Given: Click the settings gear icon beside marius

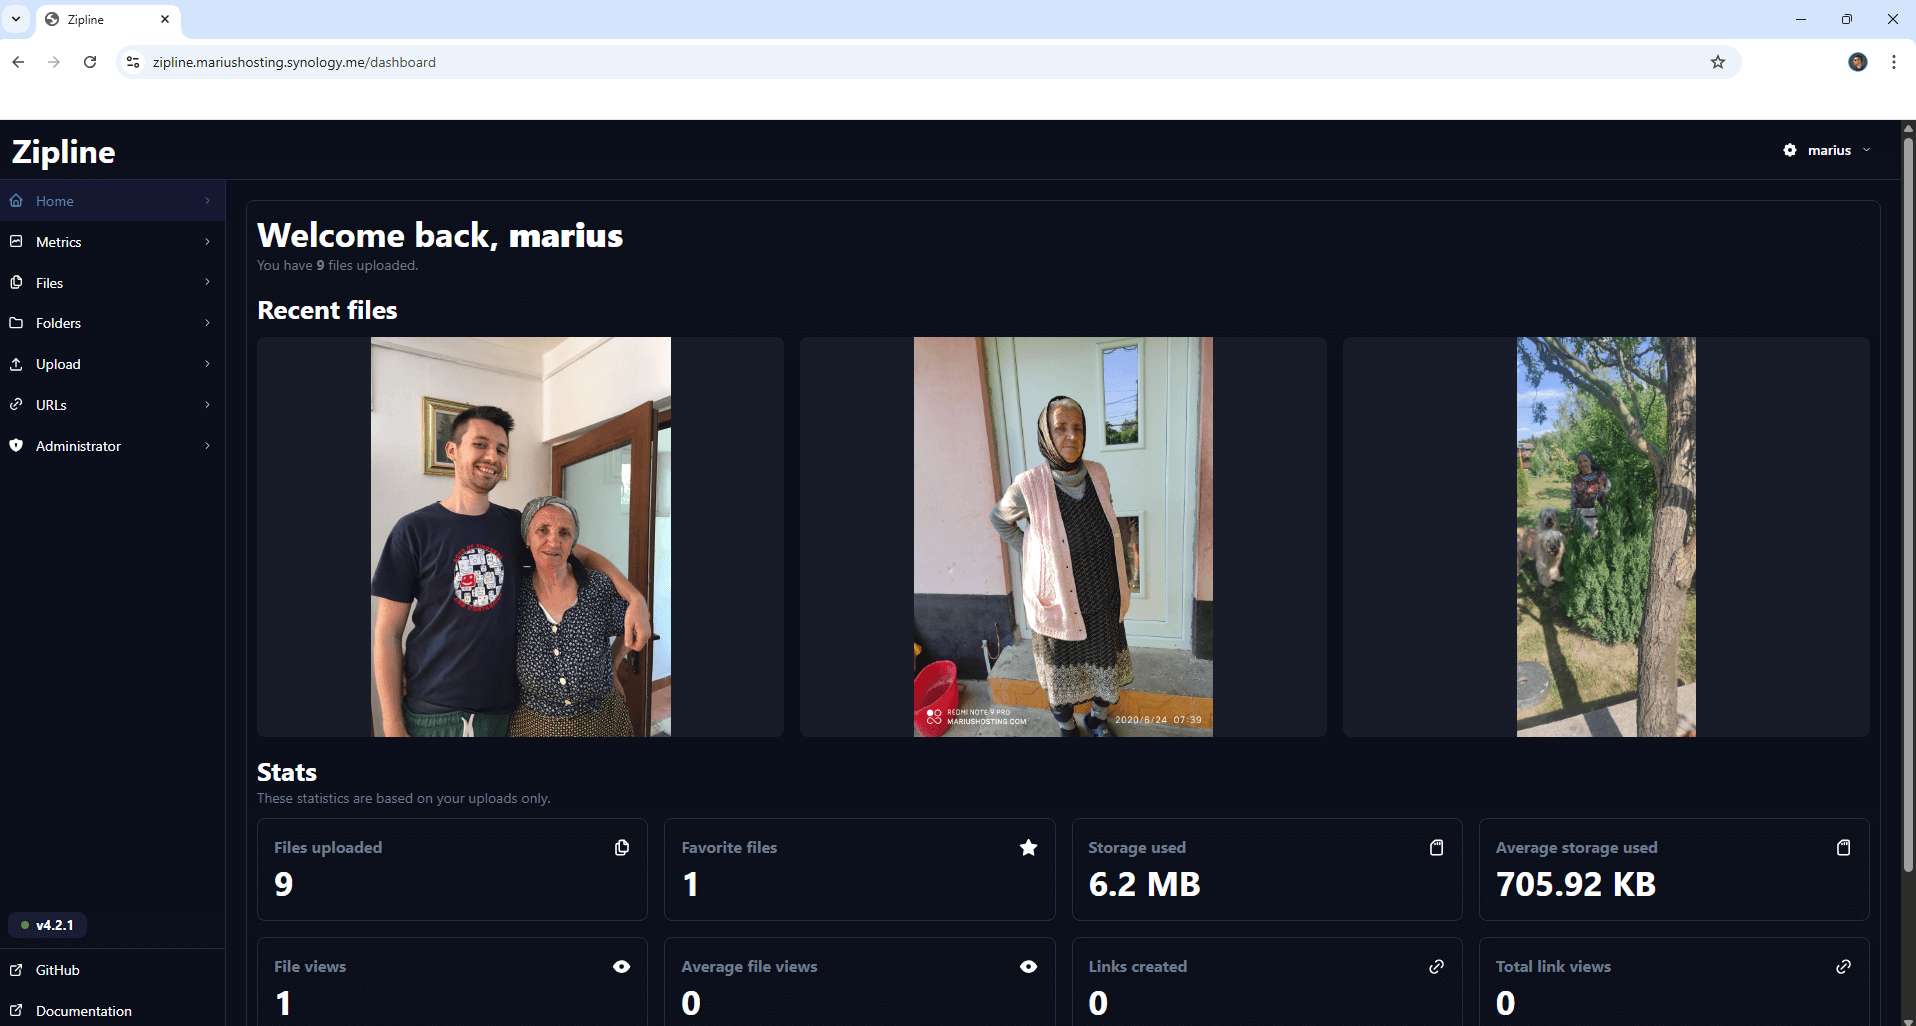Looking at the screenshot, I should point(1790,150).
